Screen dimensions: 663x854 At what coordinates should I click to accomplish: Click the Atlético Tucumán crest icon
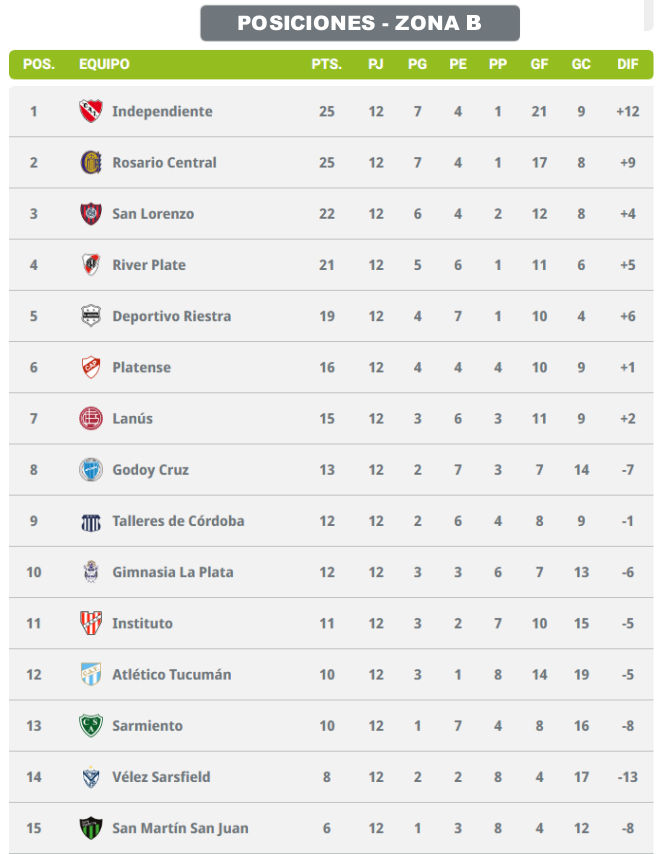[x=91, y=674]
